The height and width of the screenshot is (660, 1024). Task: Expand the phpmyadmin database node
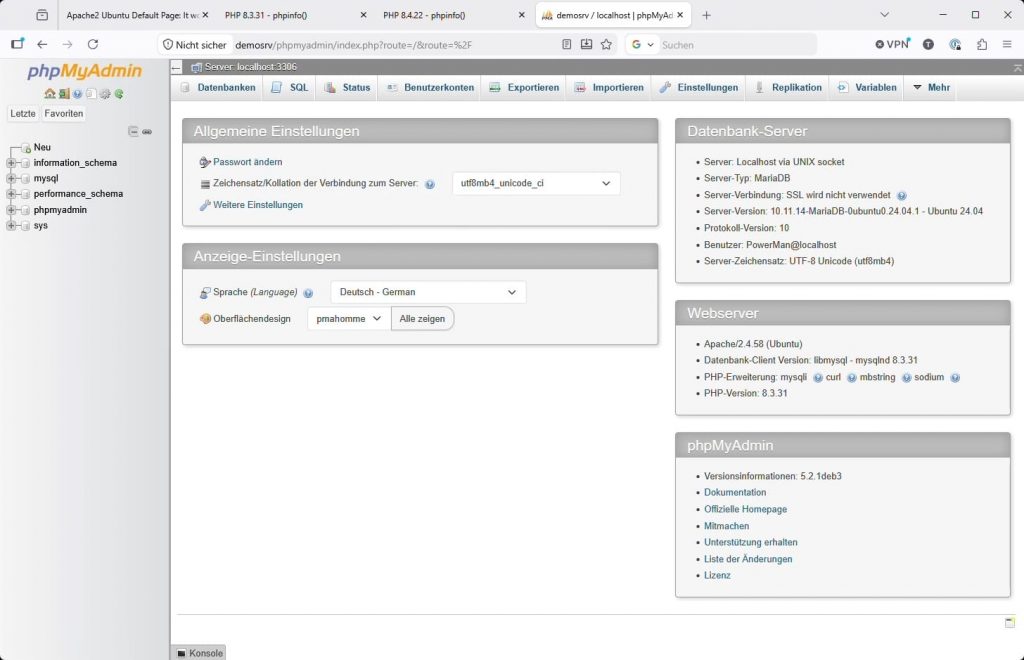pos(10,210)
